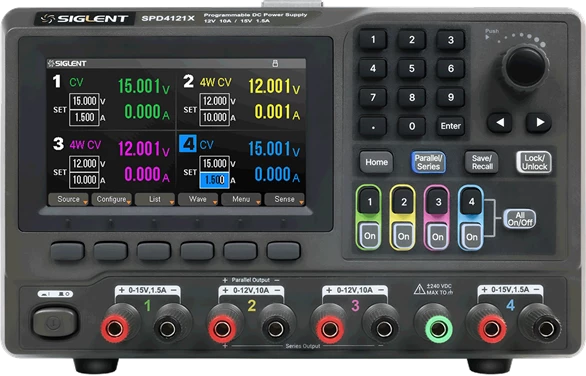
Task: Toggle channel 3 output On
Action: (x=438, y=236)
